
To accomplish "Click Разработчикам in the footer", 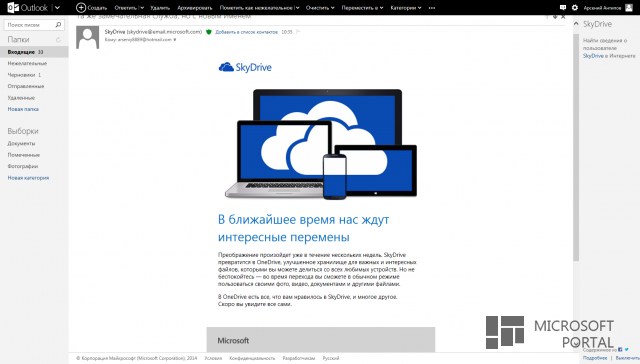I will coord(298,358).
